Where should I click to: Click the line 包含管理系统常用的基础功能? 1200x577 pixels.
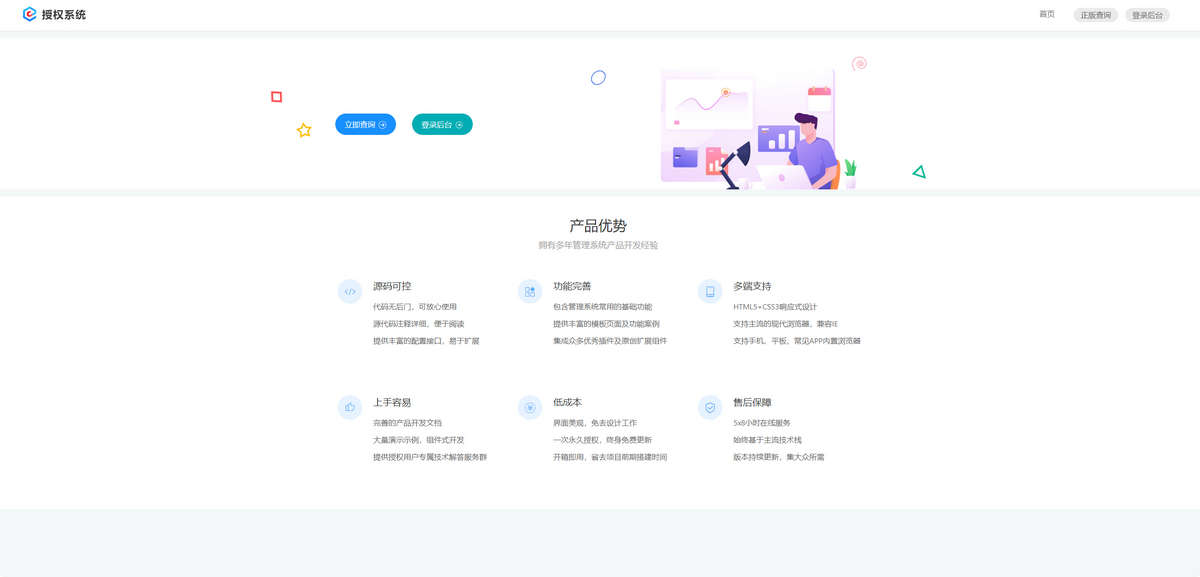(x=602, y=307)
